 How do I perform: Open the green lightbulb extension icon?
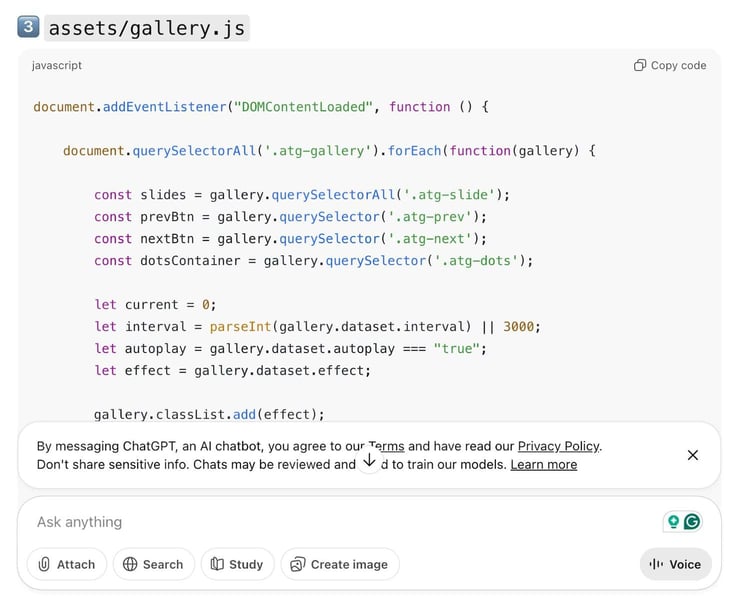673,521
